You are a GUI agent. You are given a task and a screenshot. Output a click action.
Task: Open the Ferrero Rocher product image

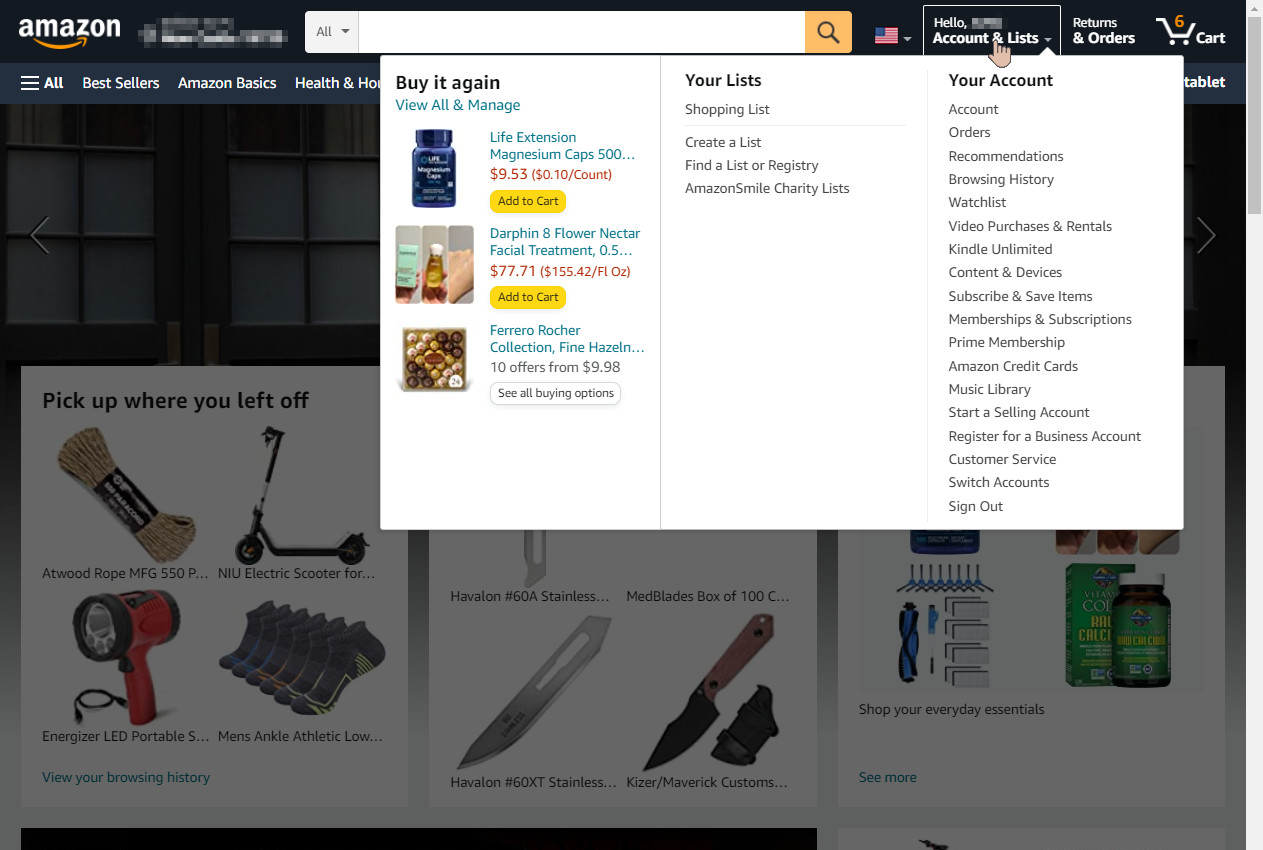coord(435,358)
